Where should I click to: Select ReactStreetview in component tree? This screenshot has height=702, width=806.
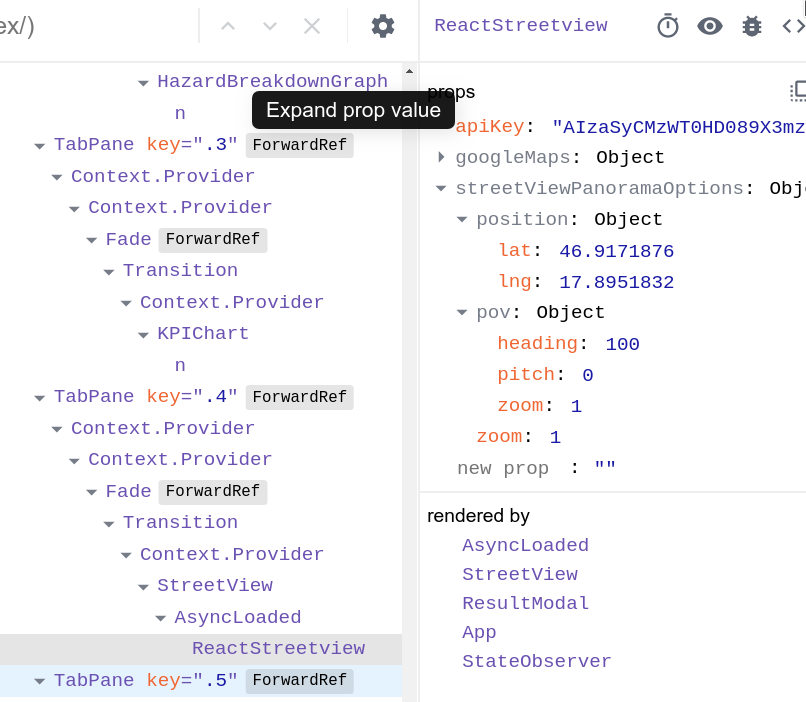pyautogui.click(x=278, y=649)
